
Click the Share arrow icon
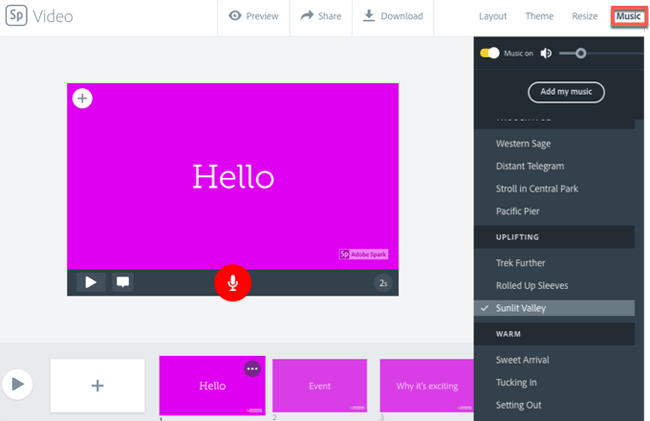[x=307, y=16]
